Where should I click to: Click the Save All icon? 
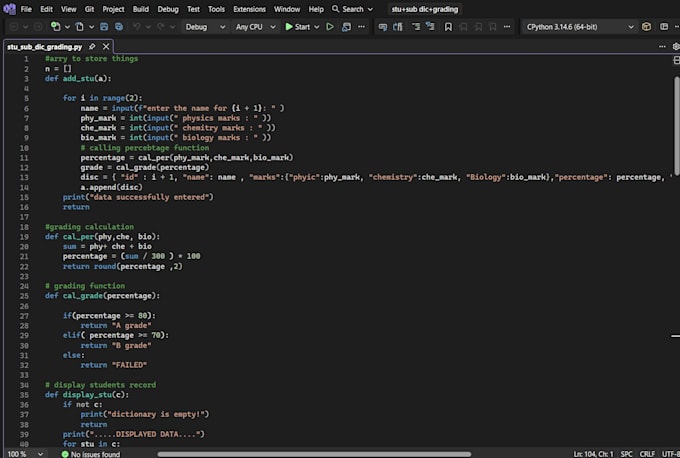tap(119, 27)
